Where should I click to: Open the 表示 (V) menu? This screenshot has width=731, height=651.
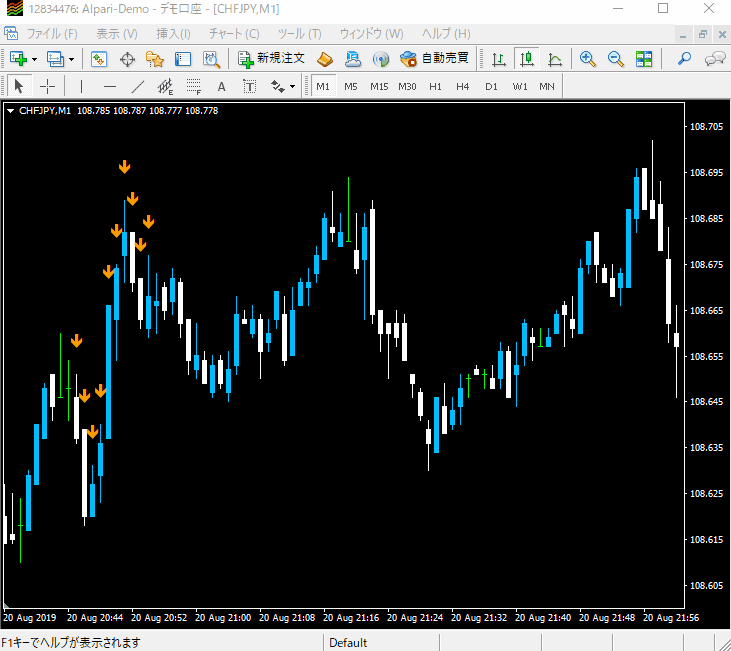[117, 34]
